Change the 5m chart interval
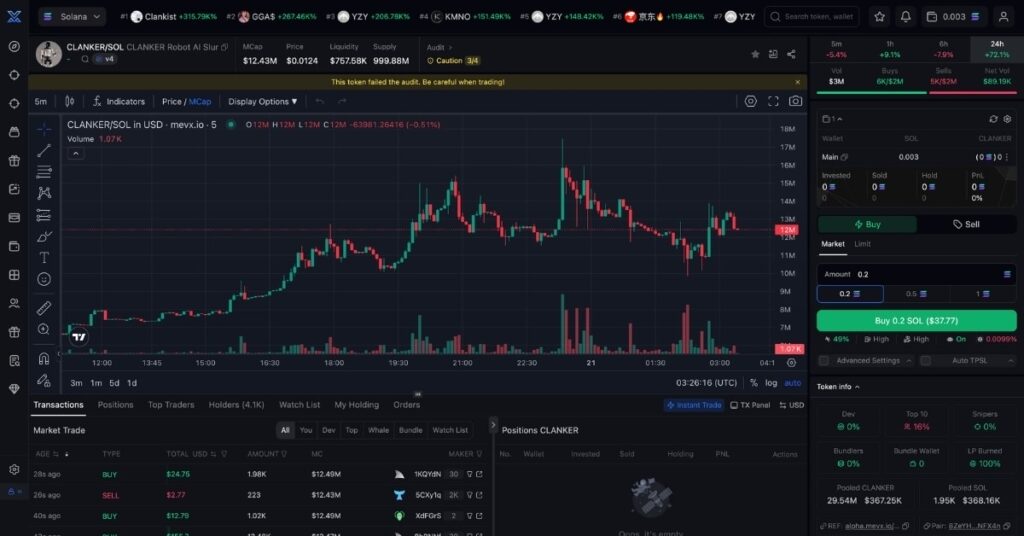This screenshot has height=536, width=1024. pos(40,102)
